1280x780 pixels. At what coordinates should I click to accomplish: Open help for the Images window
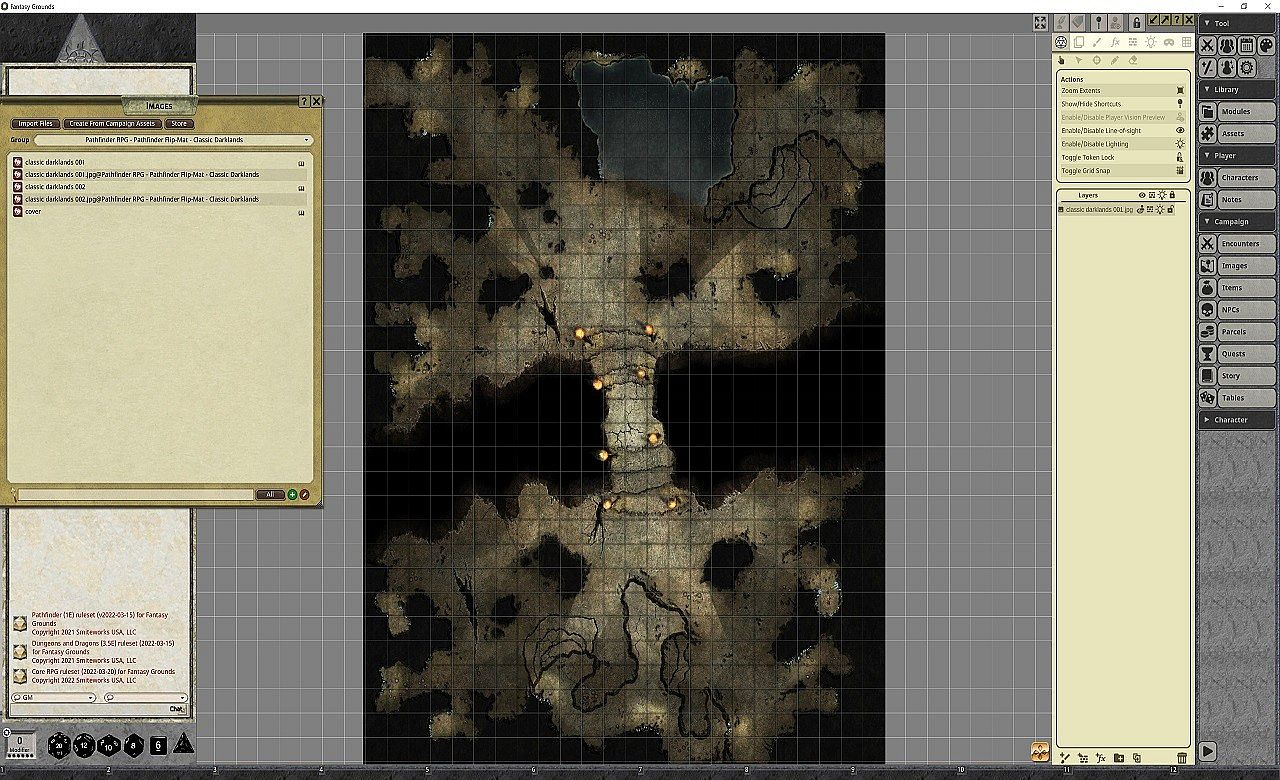304,101
